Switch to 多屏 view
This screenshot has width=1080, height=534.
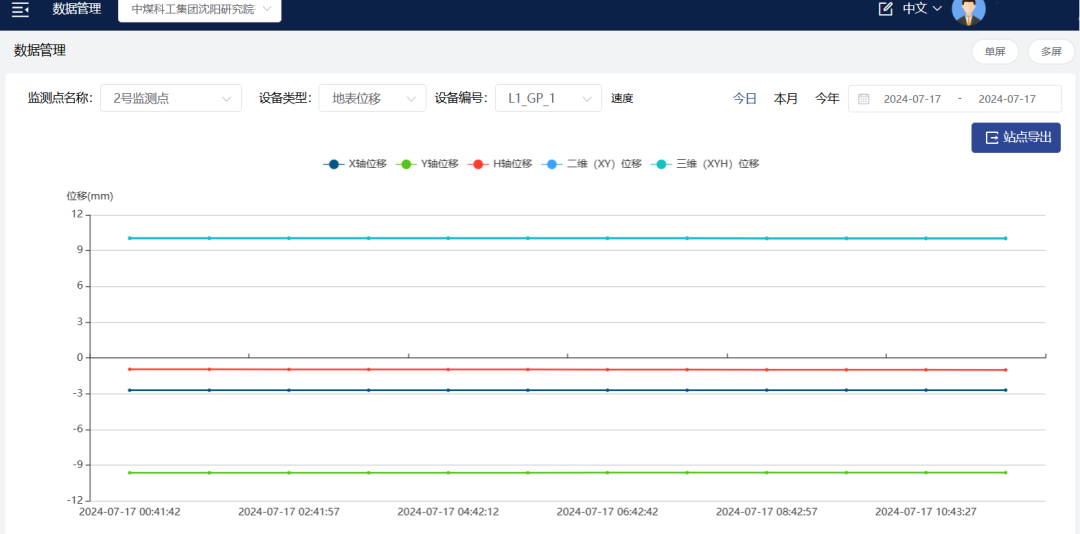coord(1050,51)
